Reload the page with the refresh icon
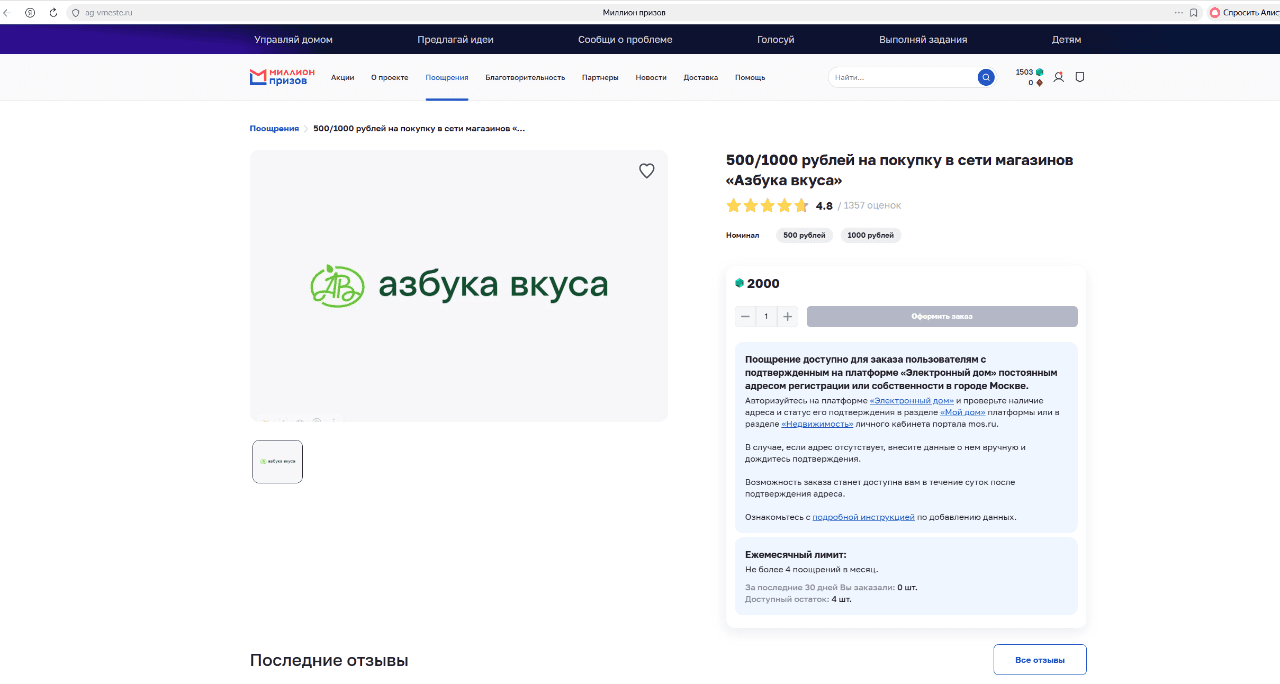This screenshot has height=684, width=1280. tap(53, 12)
